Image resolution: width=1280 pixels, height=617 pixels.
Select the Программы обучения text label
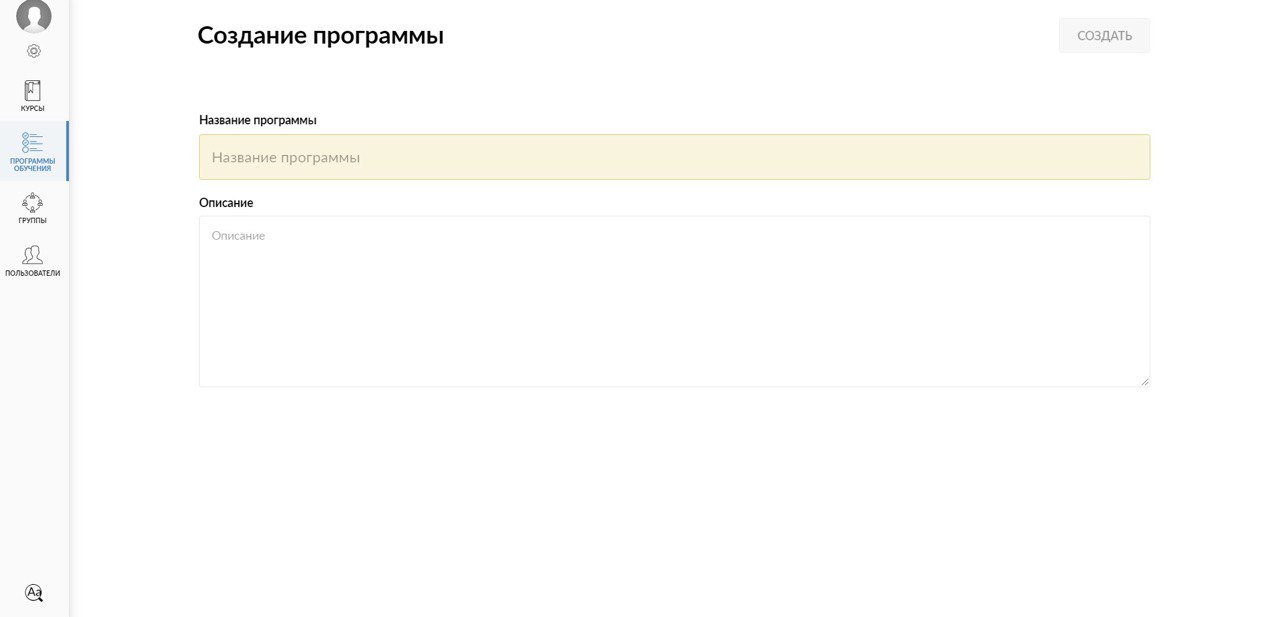(x=33, y=164)
